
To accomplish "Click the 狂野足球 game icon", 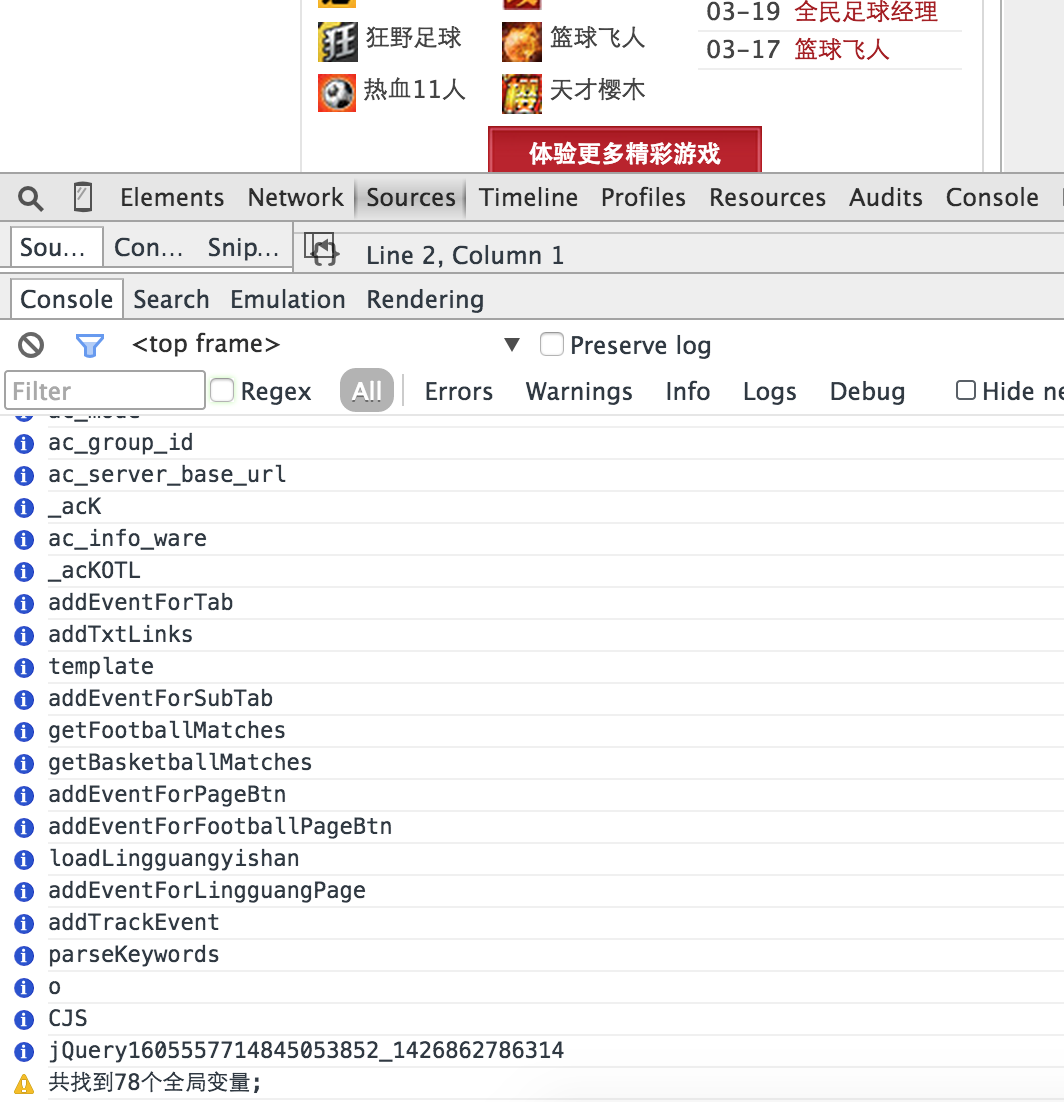I will pos(337,41).
